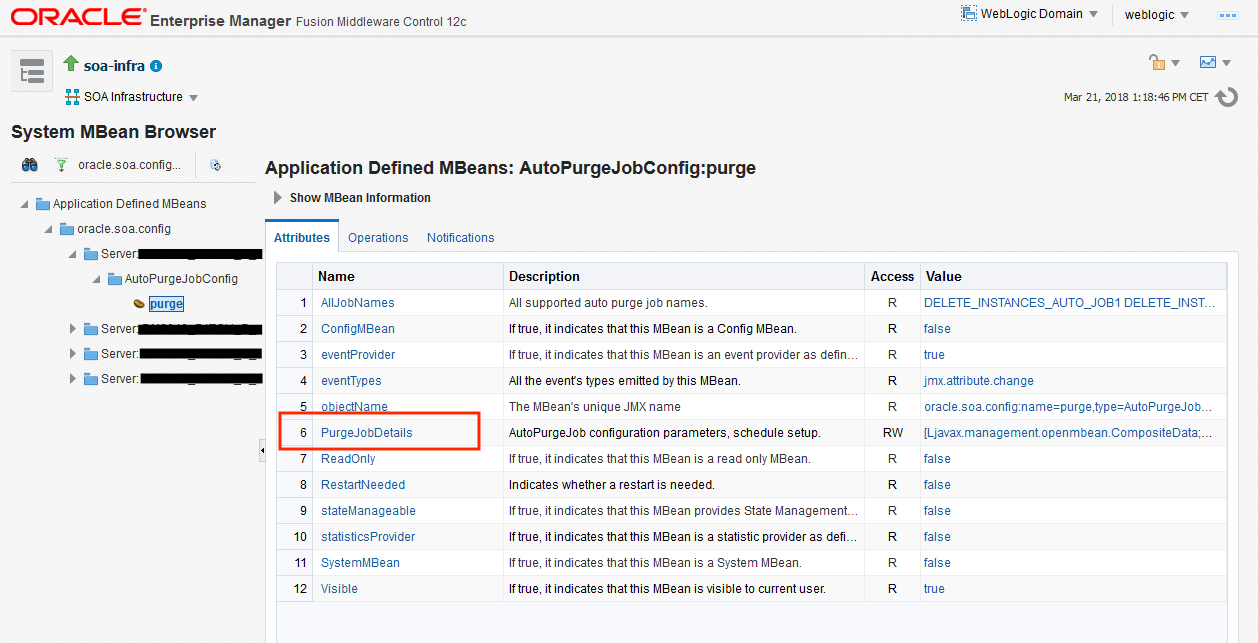This screenshot has width=1258, height=643.
Task: Click the AllJobNames attribute link
Action: (356, 302)
